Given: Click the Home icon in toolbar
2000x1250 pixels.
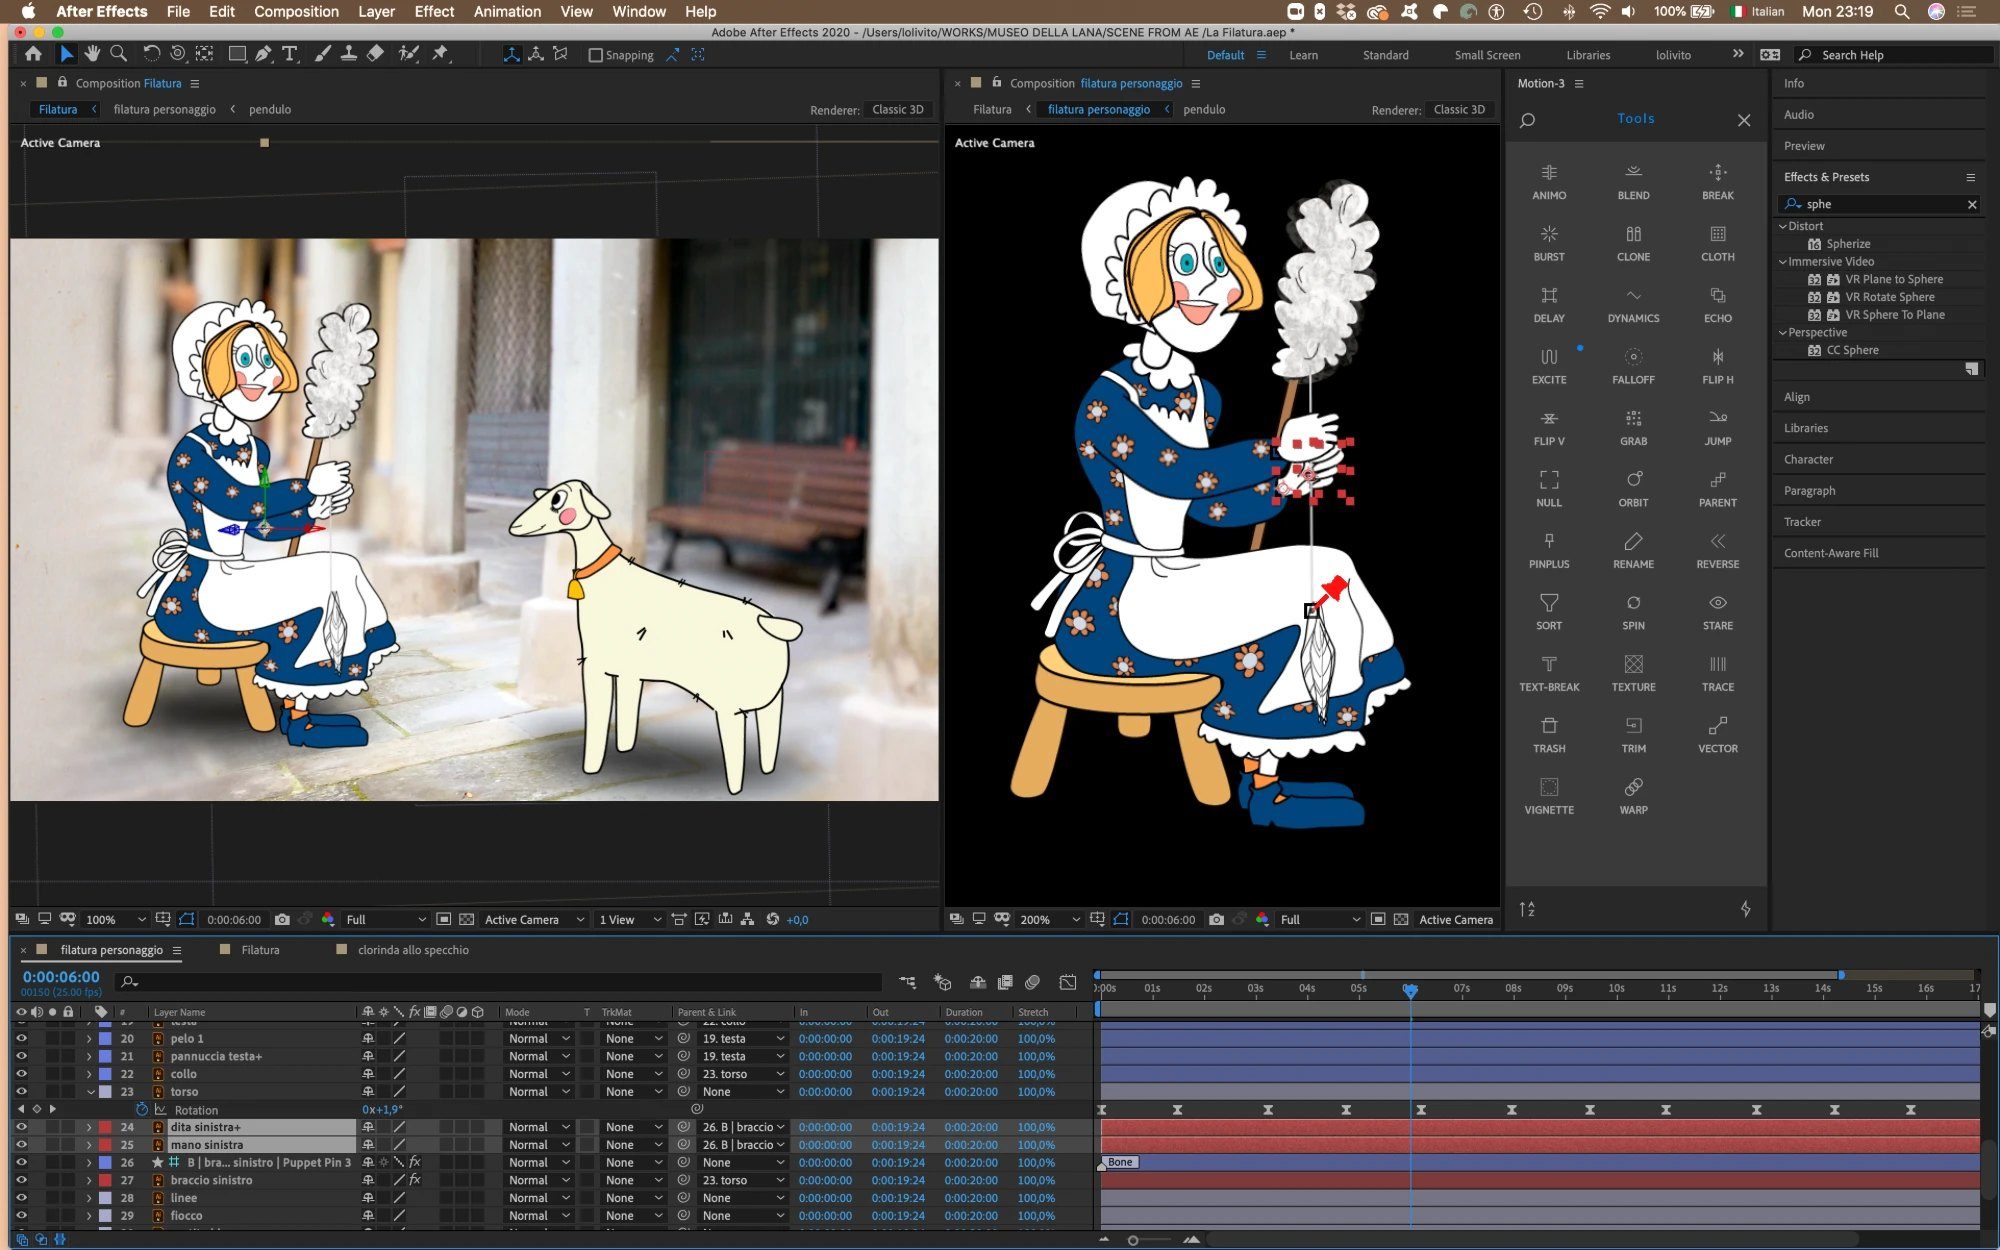Looking at the screenshot, I should (33, 54).
